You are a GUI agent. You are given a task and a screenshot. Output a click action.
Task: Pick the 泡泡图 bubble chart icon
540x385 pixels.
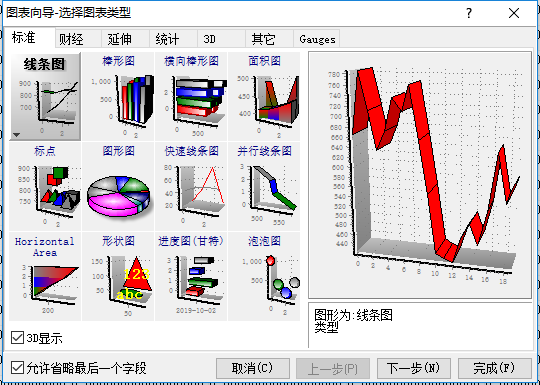pyautogui.click(x=264, y=277)
